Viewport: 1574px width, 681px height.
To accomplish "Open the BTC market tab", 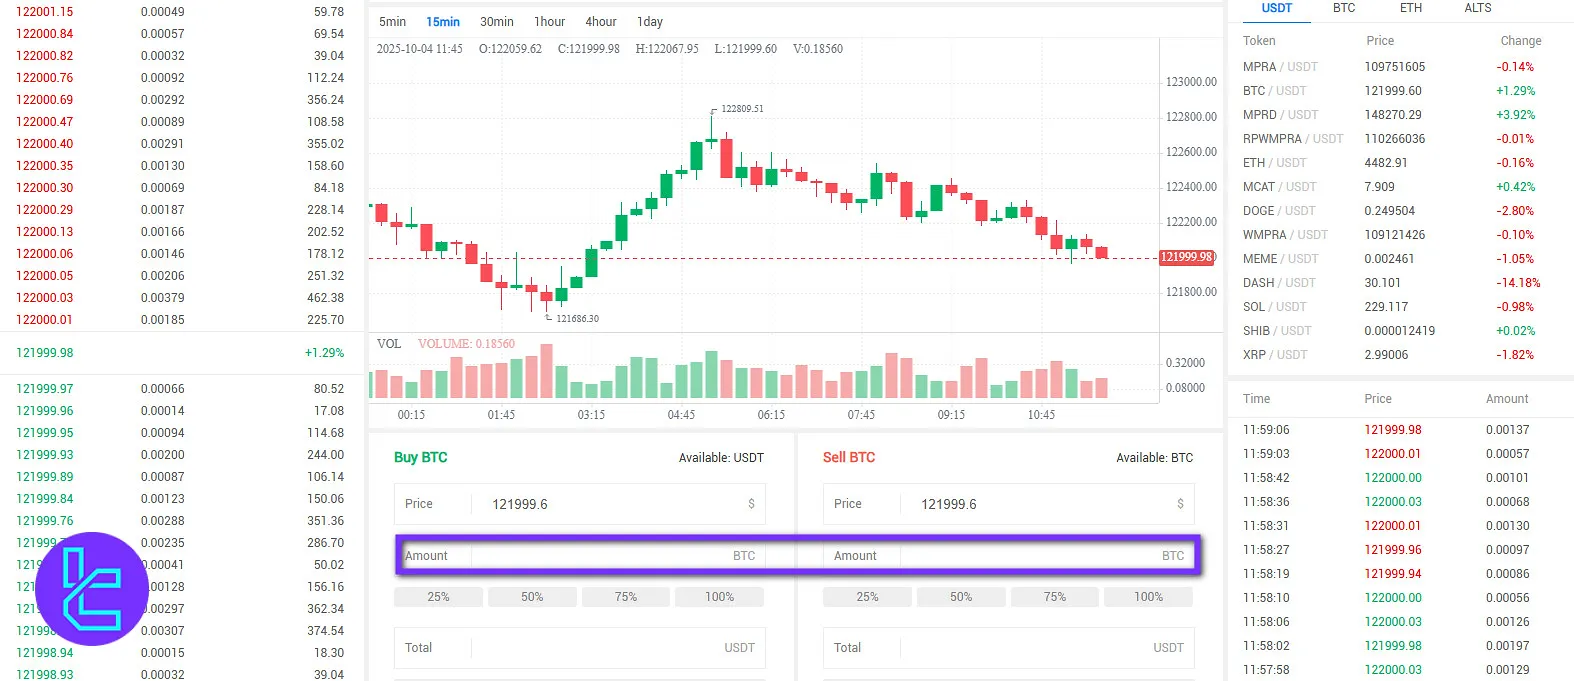I will pos(1344,8).
